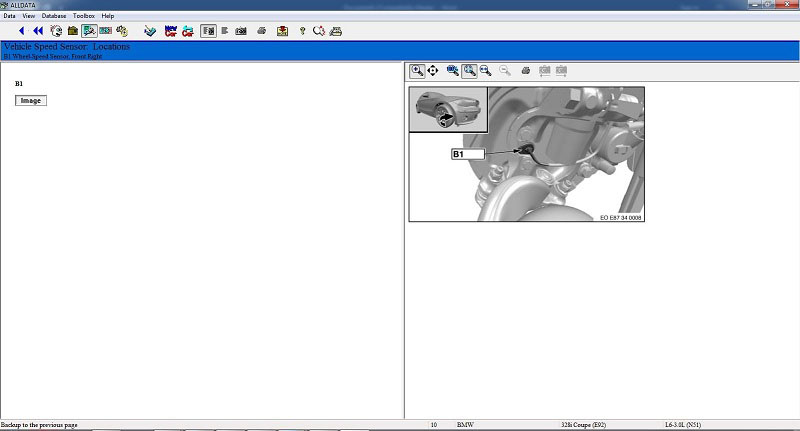
Task: Open the Database menu
Action: tap(54, 16)
